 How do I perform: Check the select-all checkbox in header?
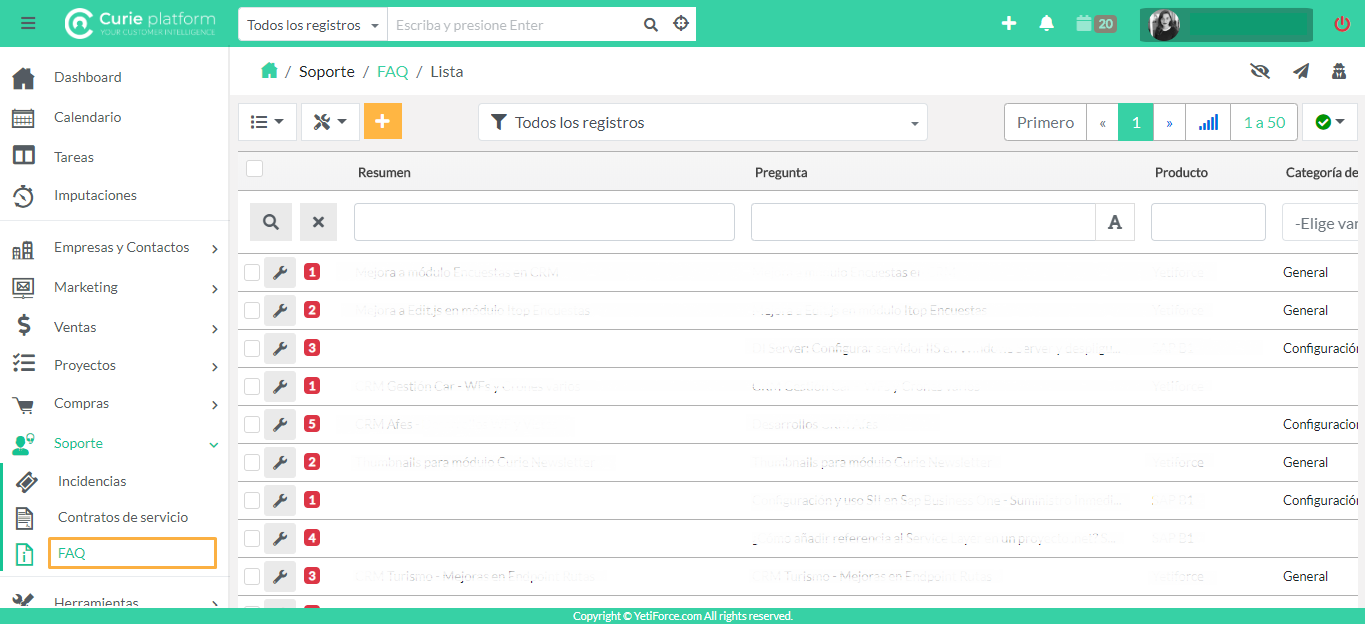click(255, 169)
